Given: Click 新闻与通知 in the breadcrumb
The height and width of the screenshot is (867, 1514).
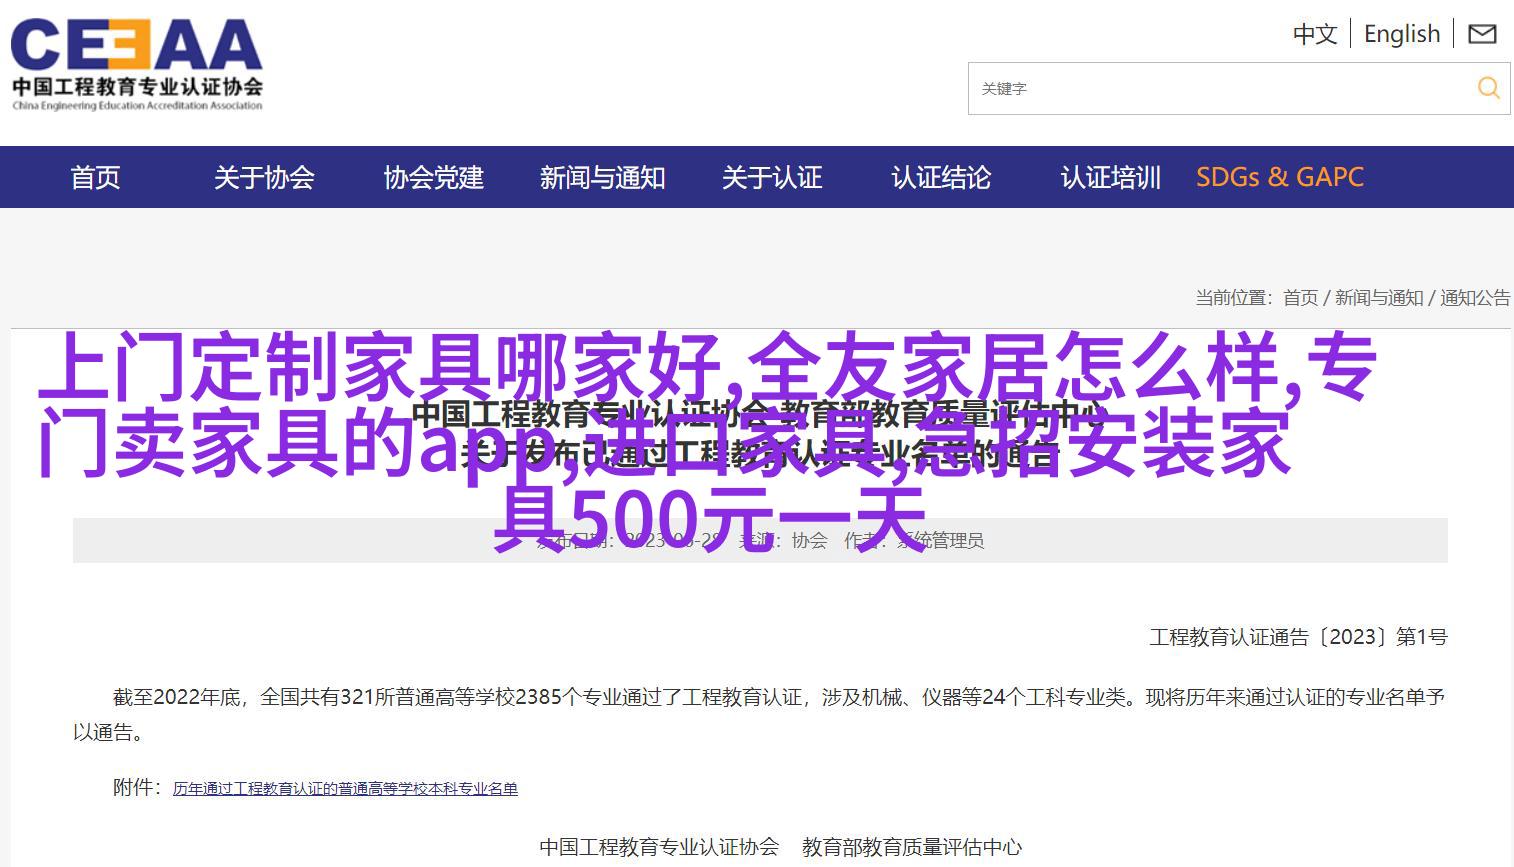Looking at the screenshot, I should coord(1378,298).
